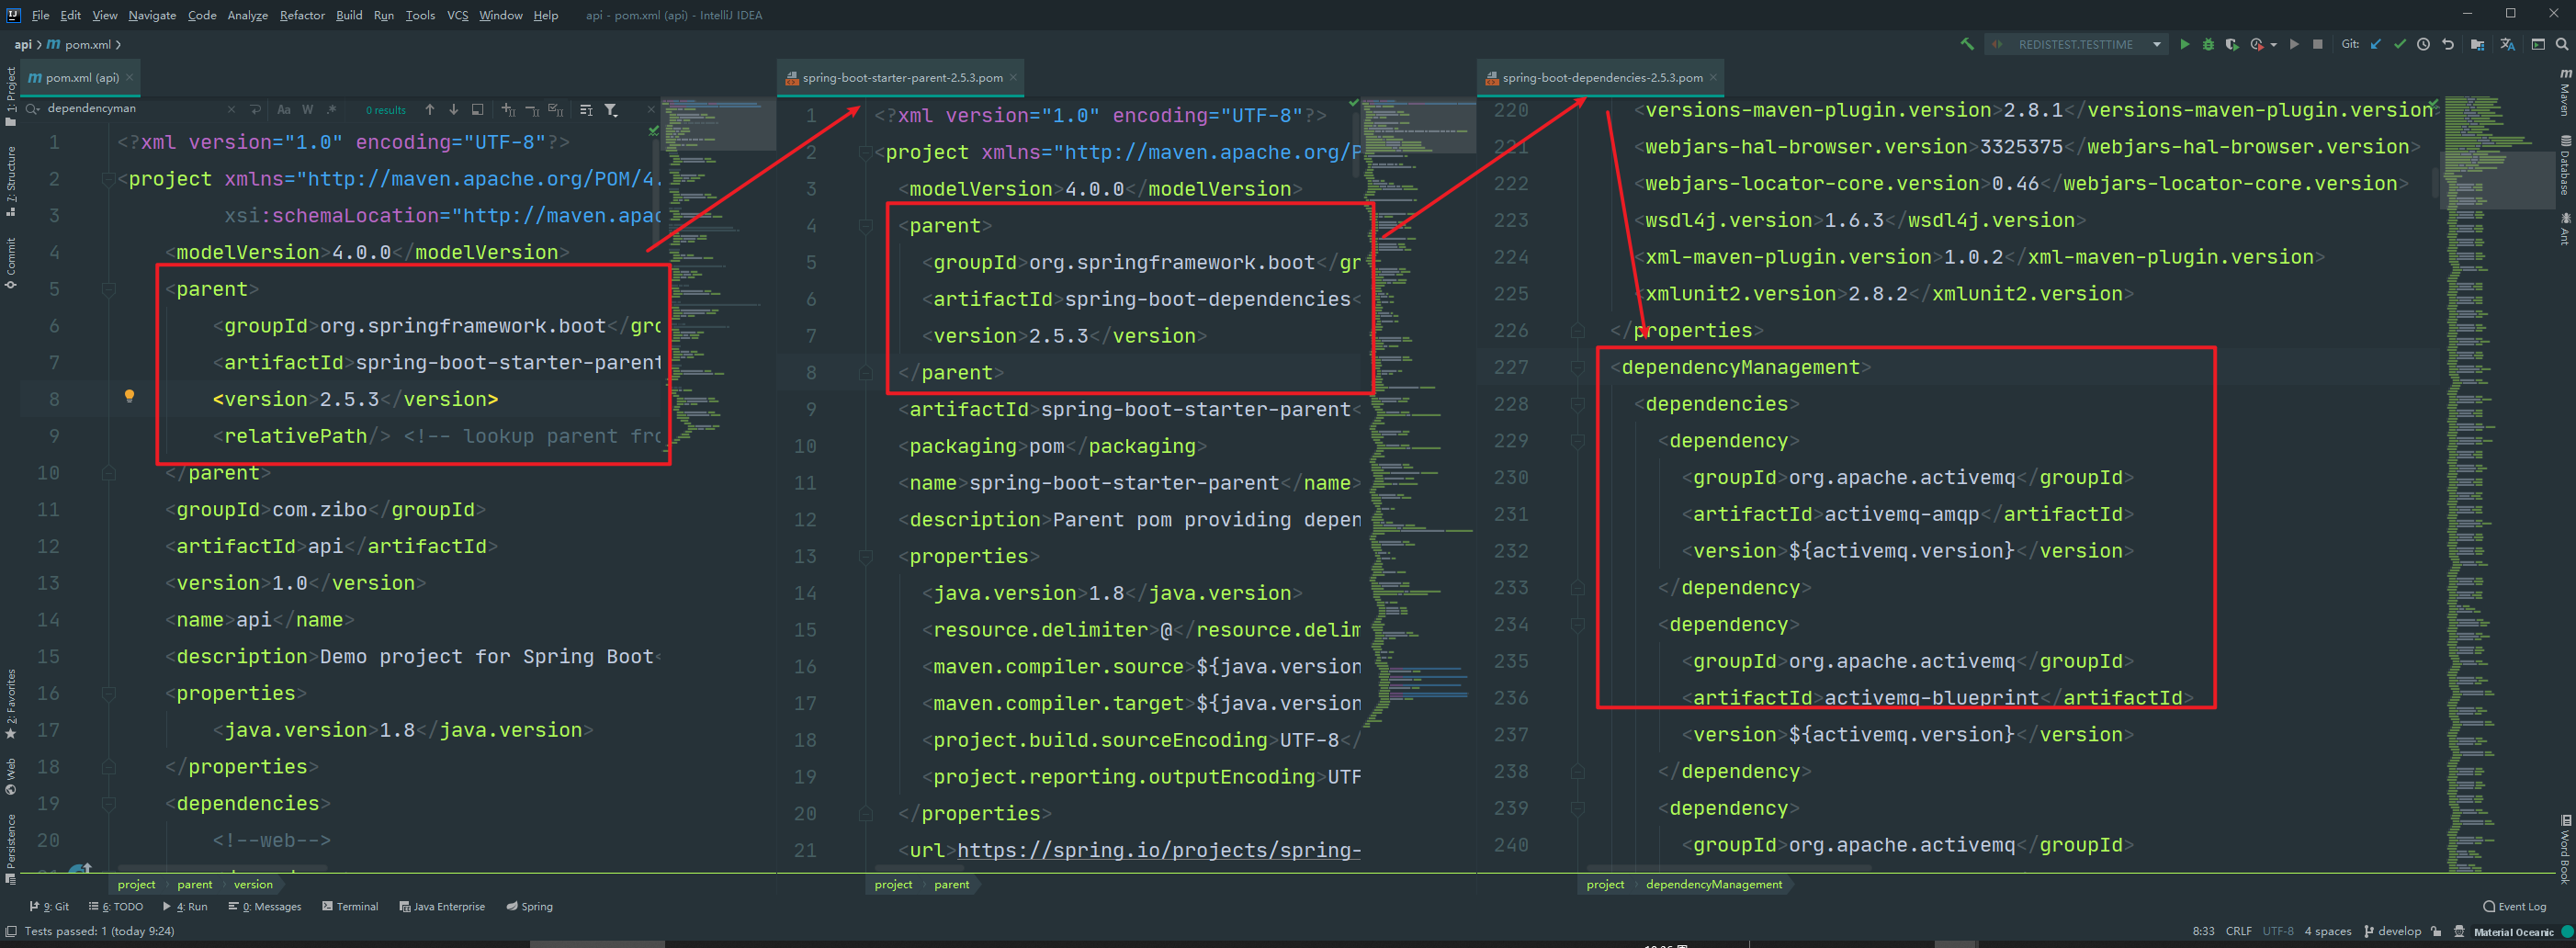Click the multi-line search toggle icon
Screen dimensions: 2576x948
(x=586, y=110)
